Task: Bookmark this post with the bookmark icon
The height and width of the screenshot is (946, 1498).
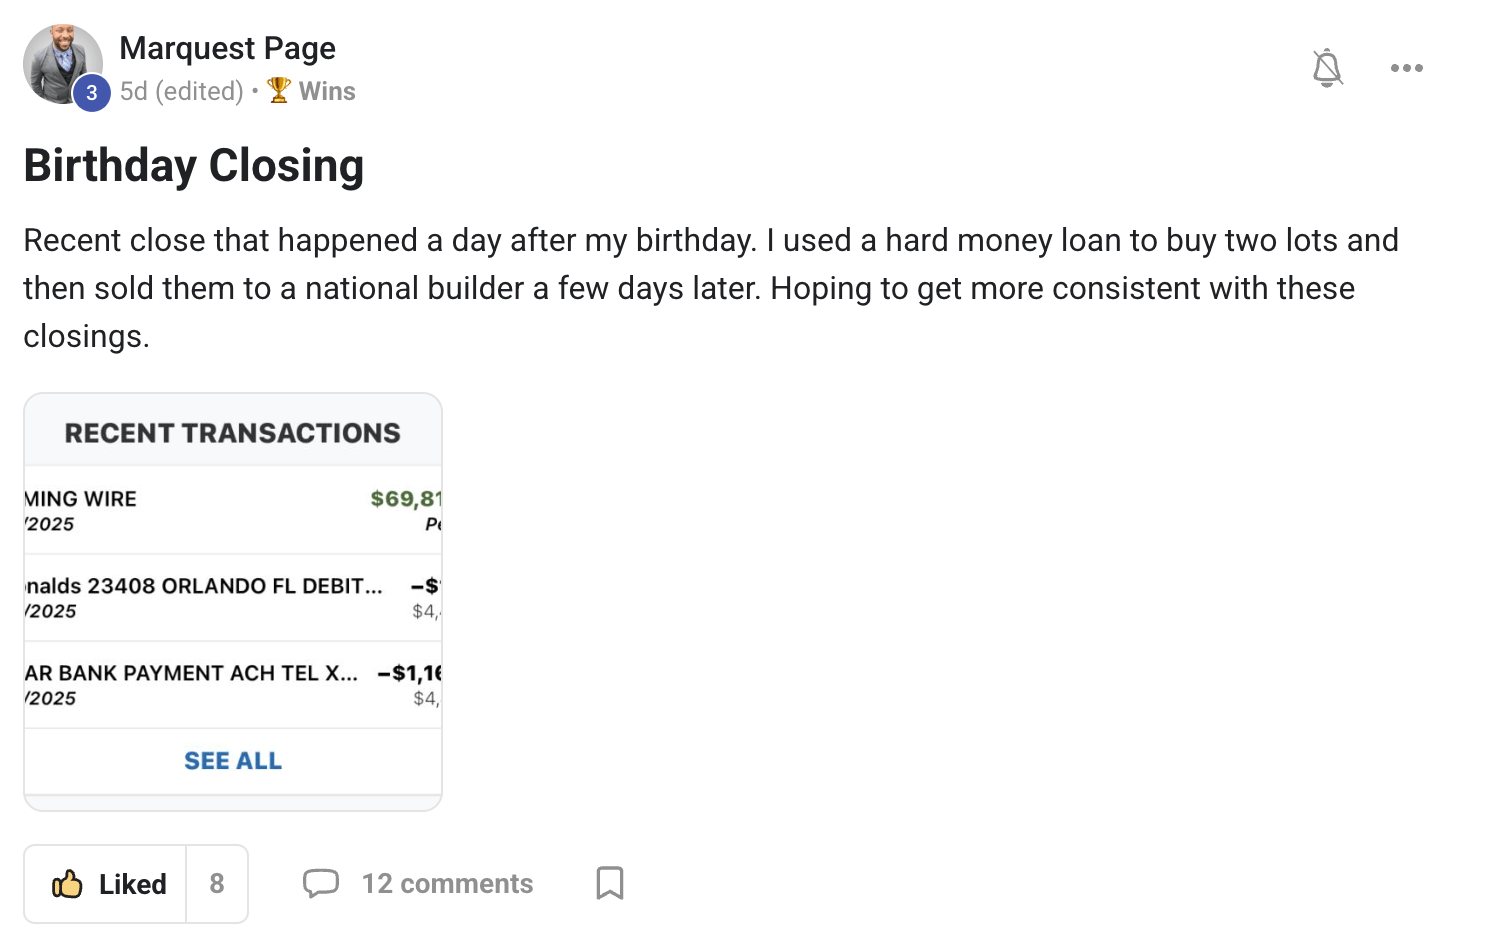Action: (610, 883)
